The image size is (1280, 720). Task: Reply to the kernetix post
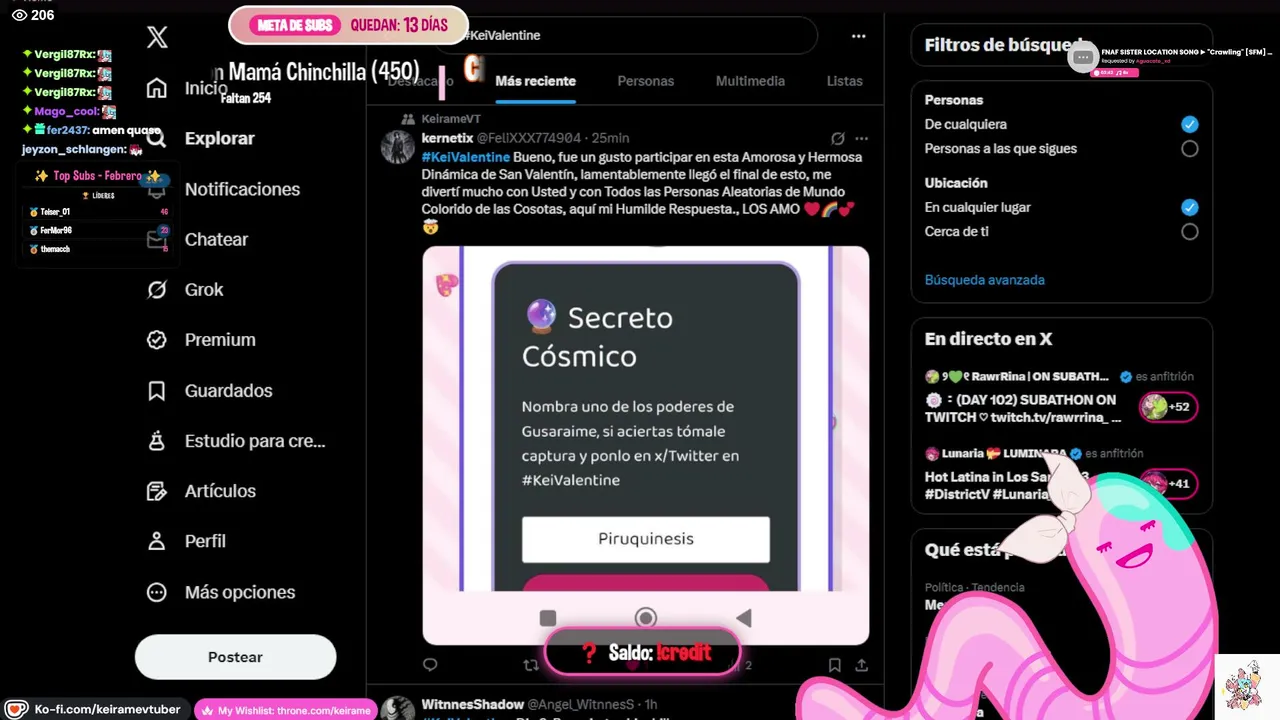[x=430, y=665]
